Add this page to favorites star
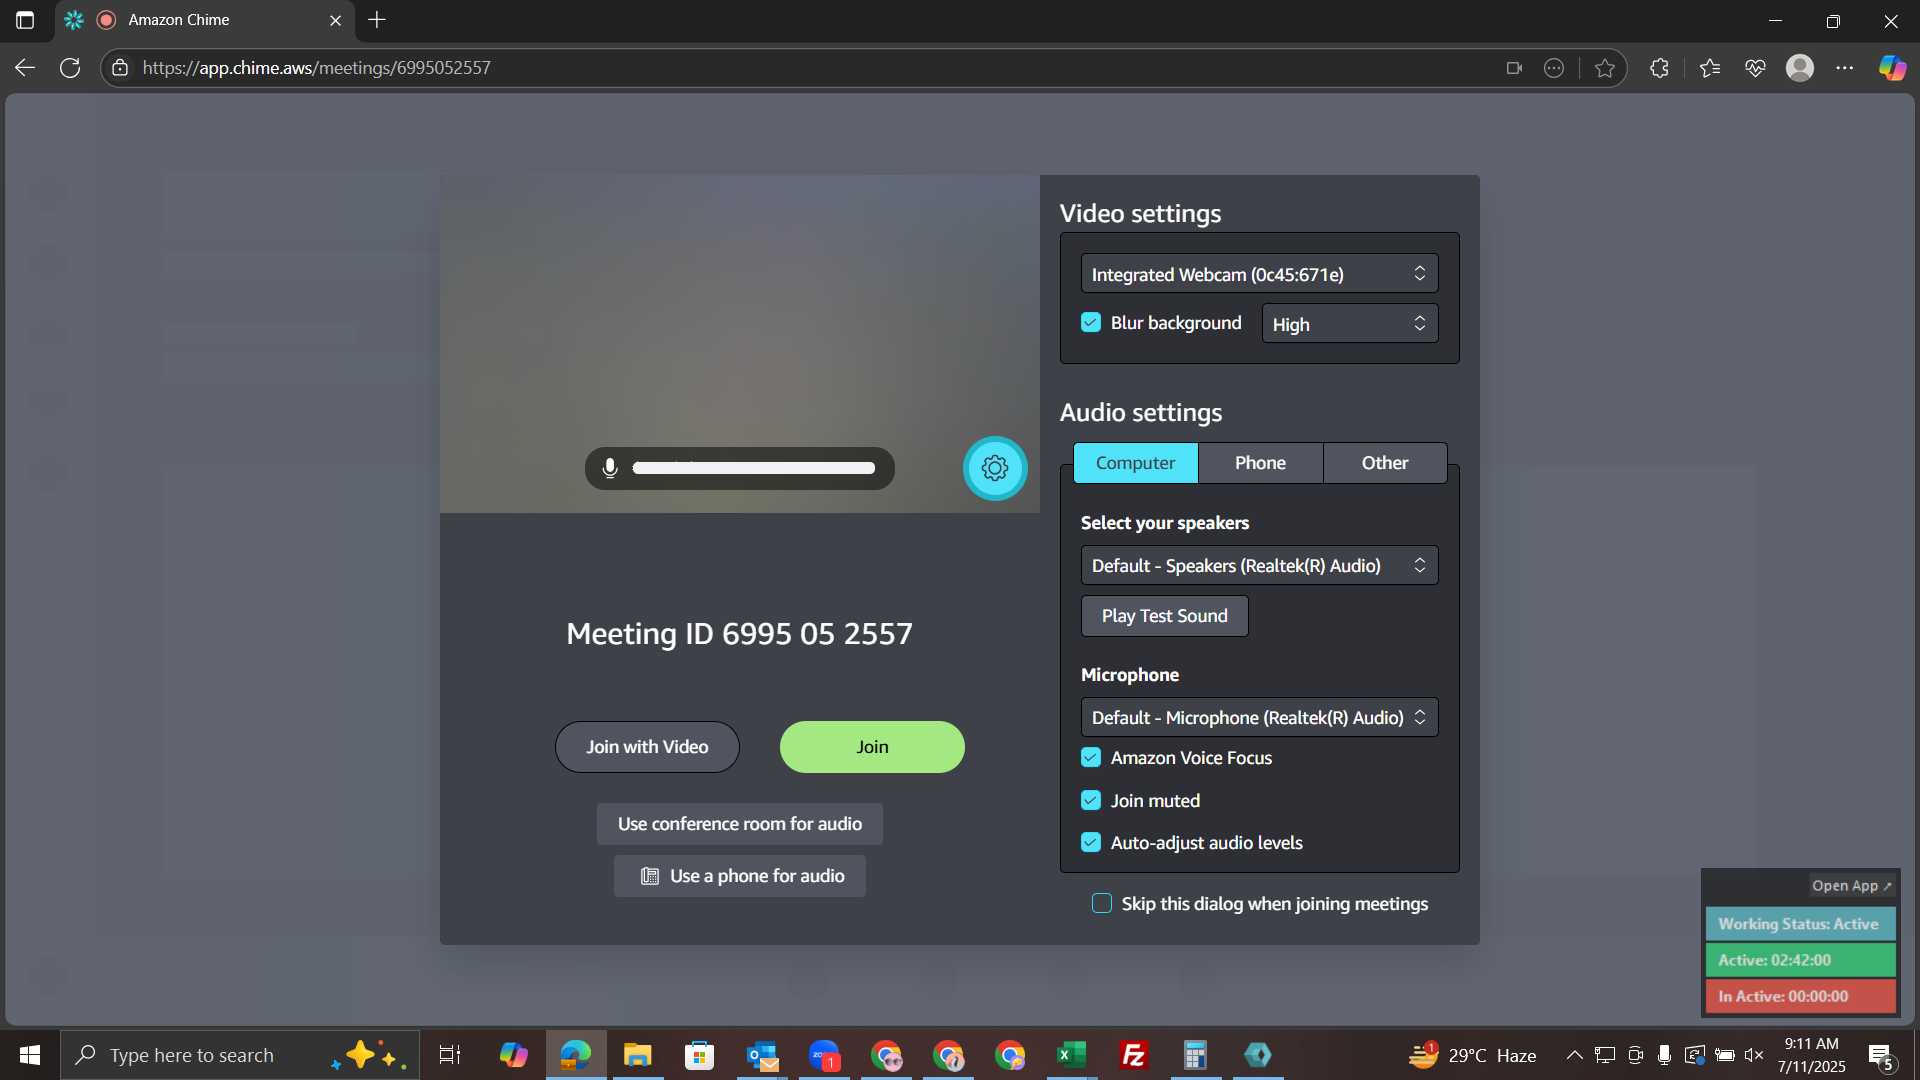The image size is (1920, 1080). [x=1605, y=68]
